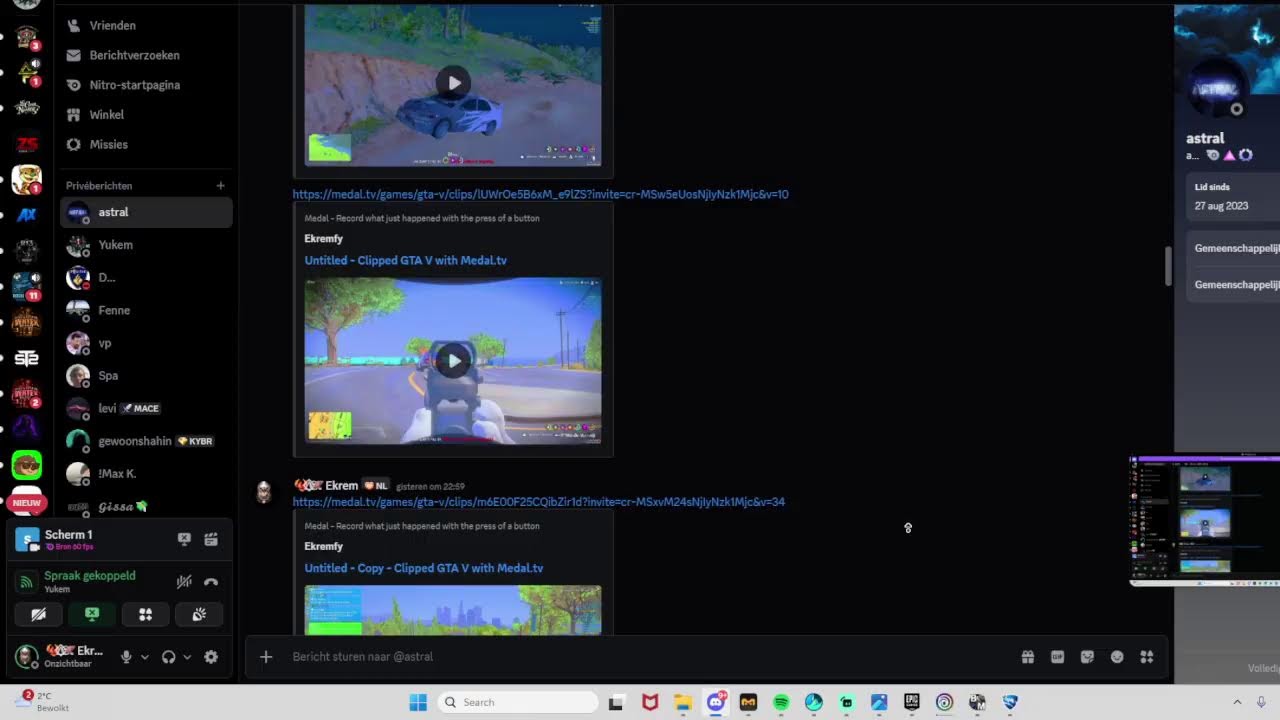Open File Explorer from taskbar

[x=683, y=702]
